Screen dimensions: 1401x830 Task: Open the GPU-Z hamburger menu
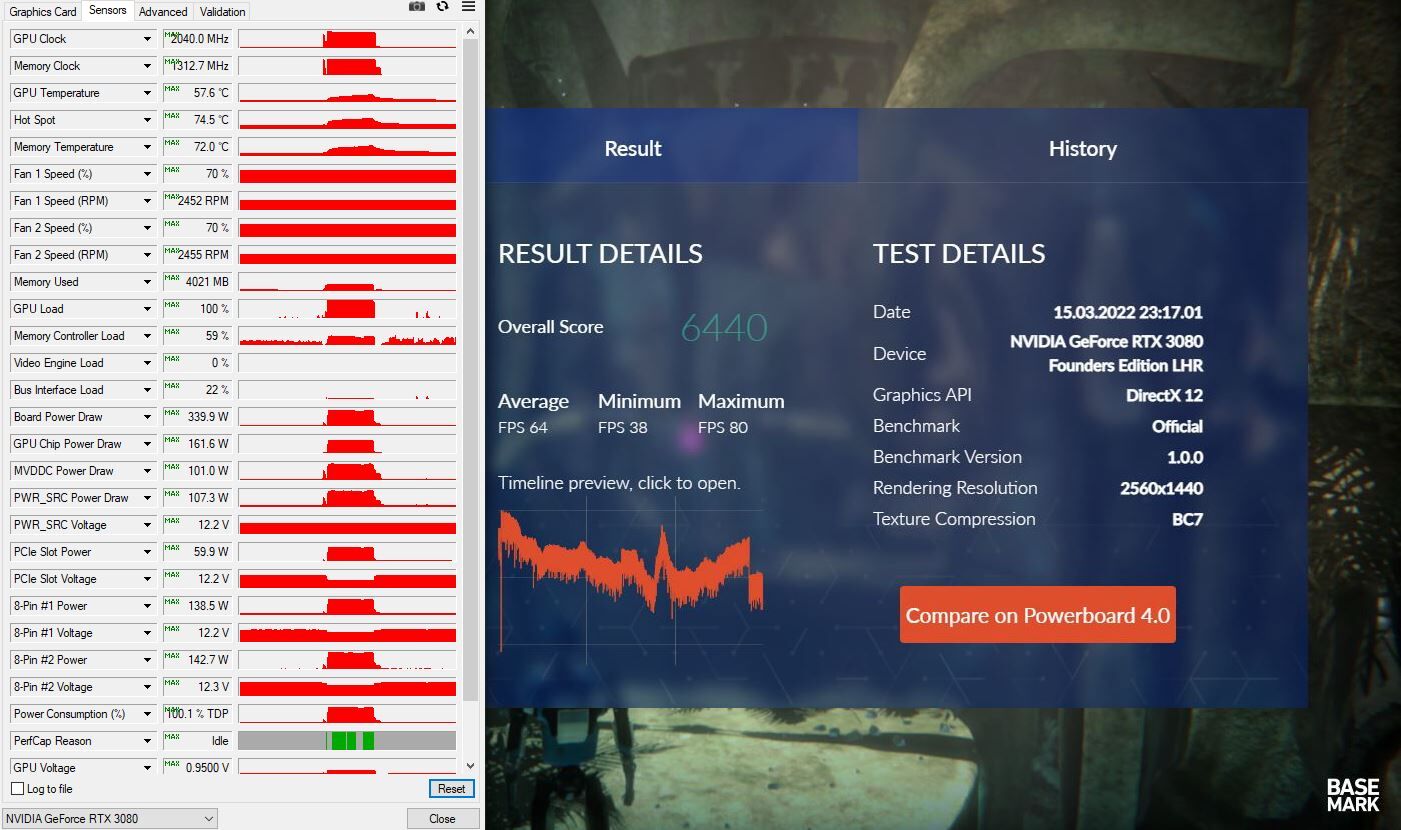point(468,7)
